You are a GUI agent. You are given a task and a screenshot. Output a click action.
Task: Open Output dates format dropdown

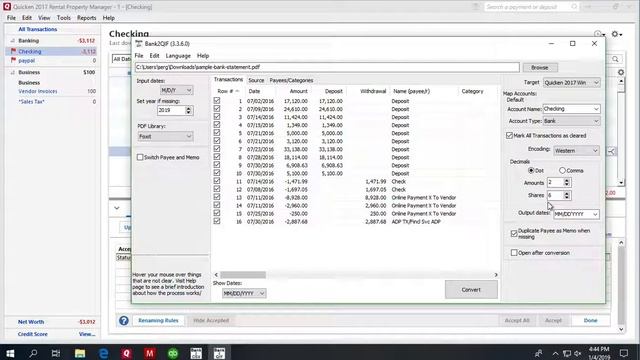point(576,214)
